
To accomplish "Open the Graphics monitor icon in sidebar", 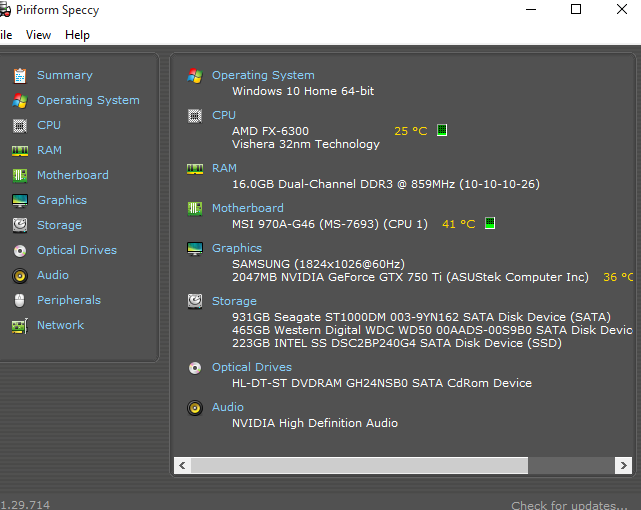I will point(19,200).
